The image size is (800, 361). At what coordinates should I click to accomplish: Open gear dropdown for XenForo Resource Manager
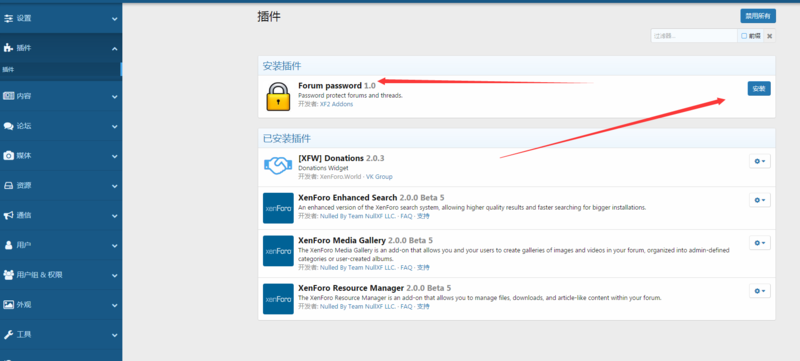coord(760,291)
